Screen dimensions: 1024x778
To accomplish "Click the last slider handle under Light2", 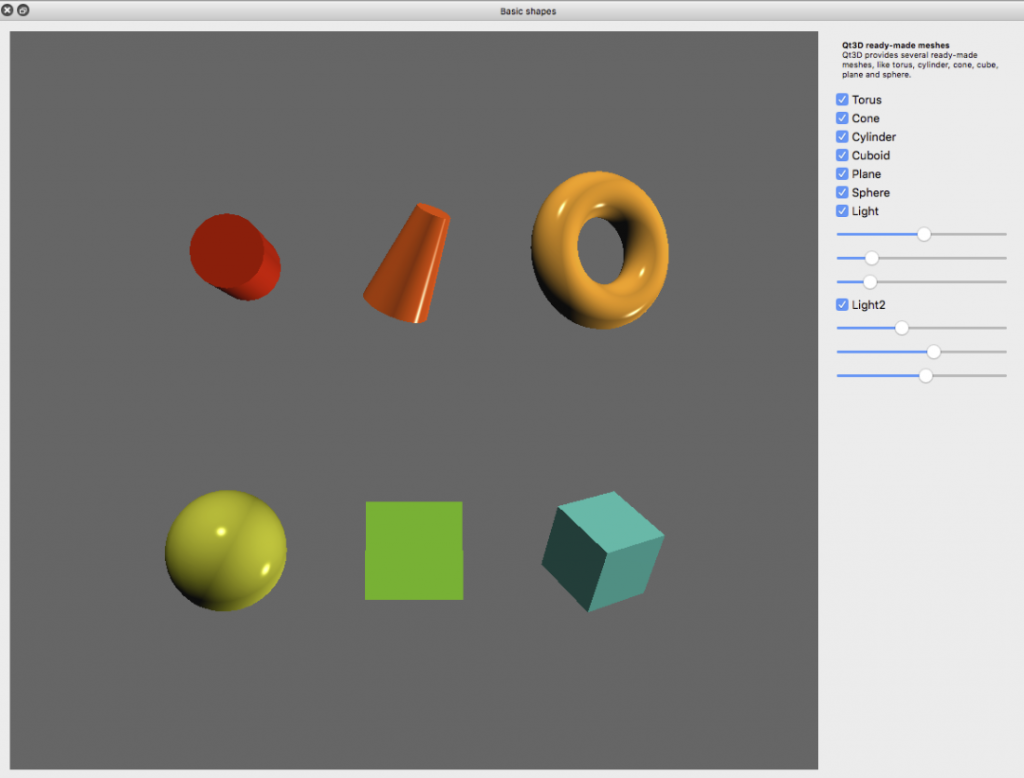I will (x=926, y=376).
